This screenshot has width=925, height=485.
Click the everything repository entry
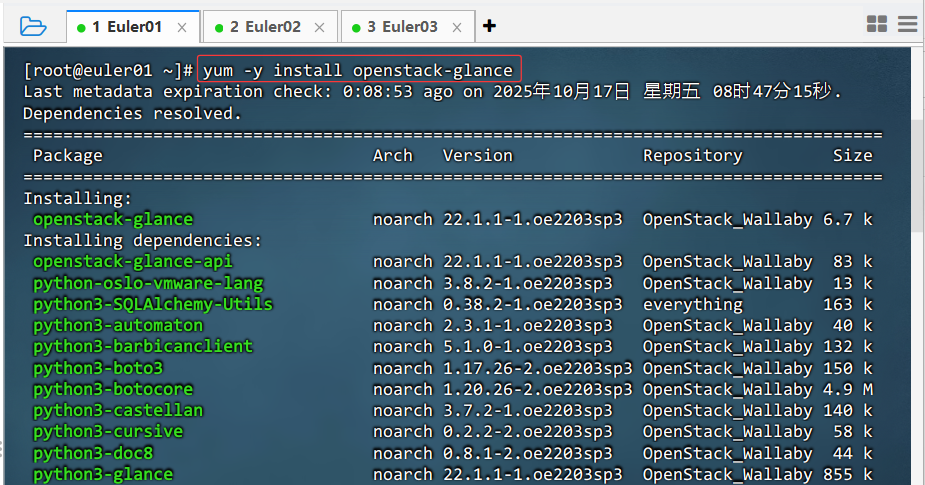tap(693, 304)
